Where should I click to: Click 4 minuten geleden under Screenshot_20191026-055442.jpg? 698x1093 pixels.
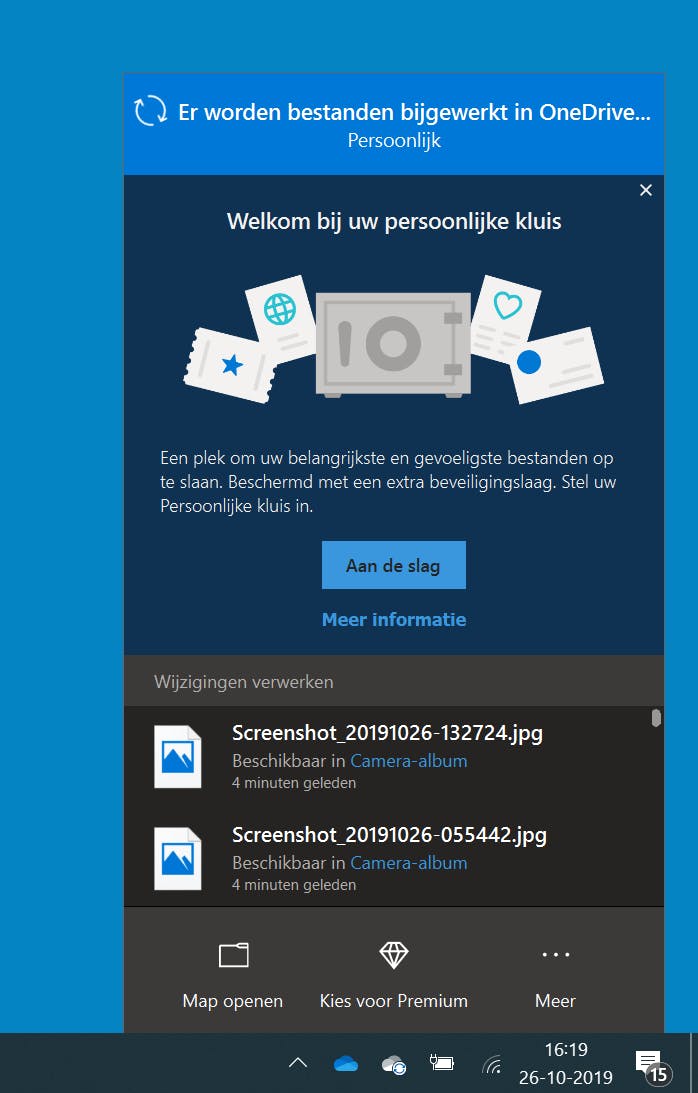[x=294, y=885]
